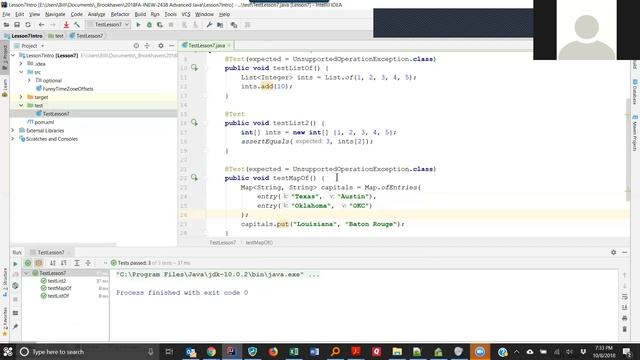Toggle sort alphabetically in test runner

[53, 263]
